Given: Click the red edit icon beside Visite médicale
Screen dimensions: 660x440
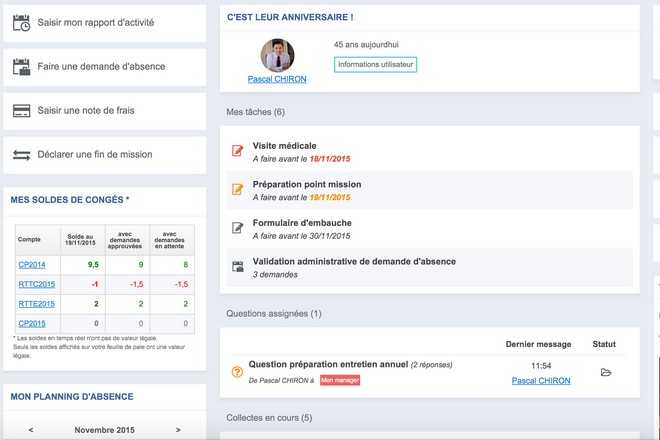Looking at the screenshot, I should pyautogui.click(x=238, y=151).
